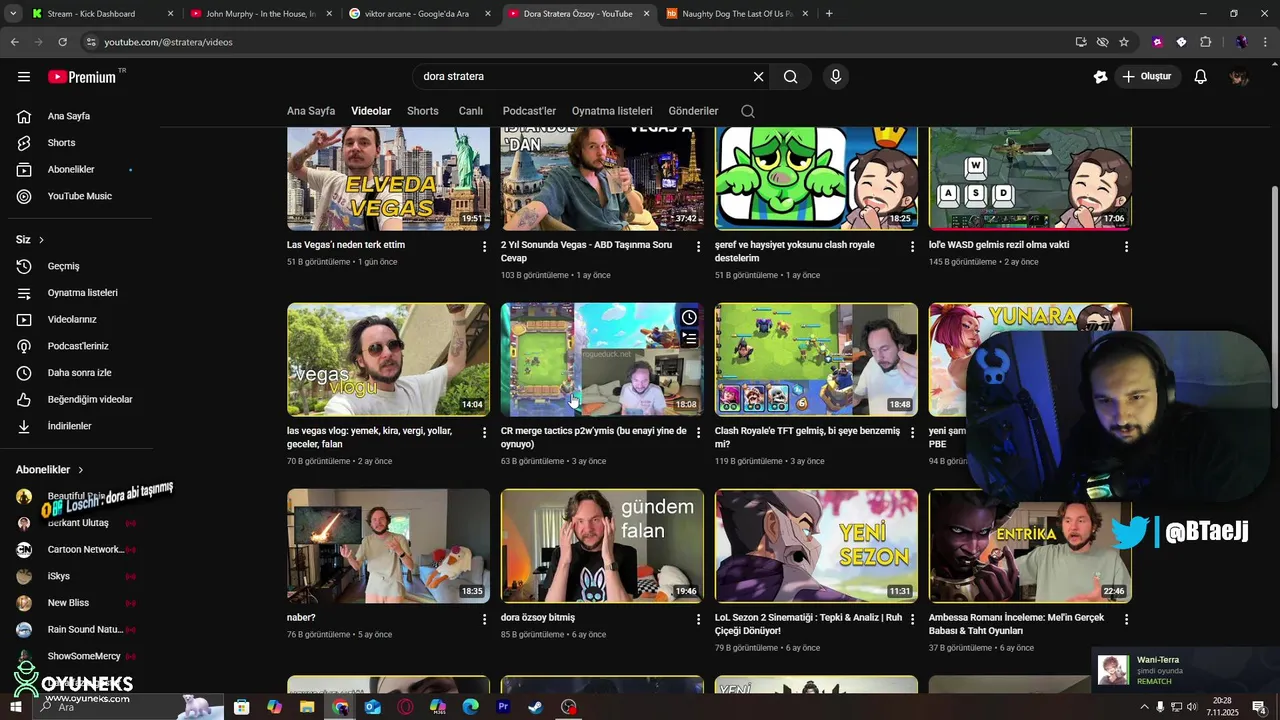This screenshot has height=720, width=1280.
Task: Open Steam from the Windows taskbar
Action: click(536, 707)
